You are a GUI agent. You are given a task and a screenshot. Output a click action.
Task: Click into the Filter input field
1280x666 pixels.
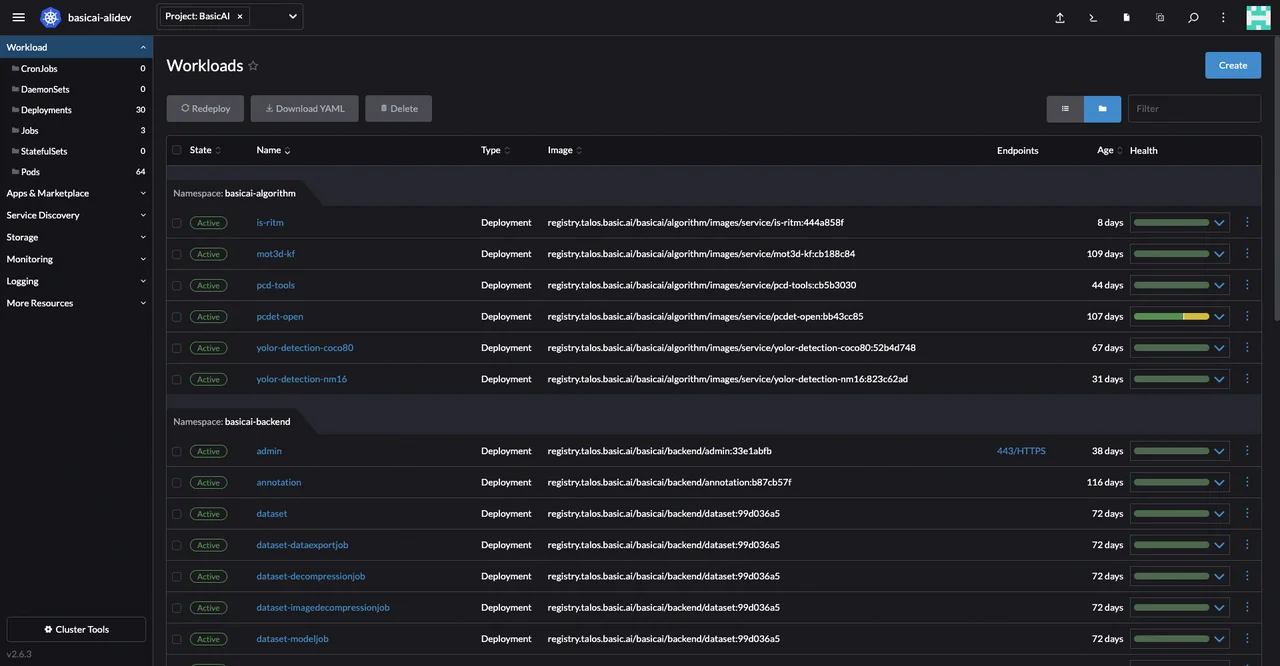tap(1193, 109)
